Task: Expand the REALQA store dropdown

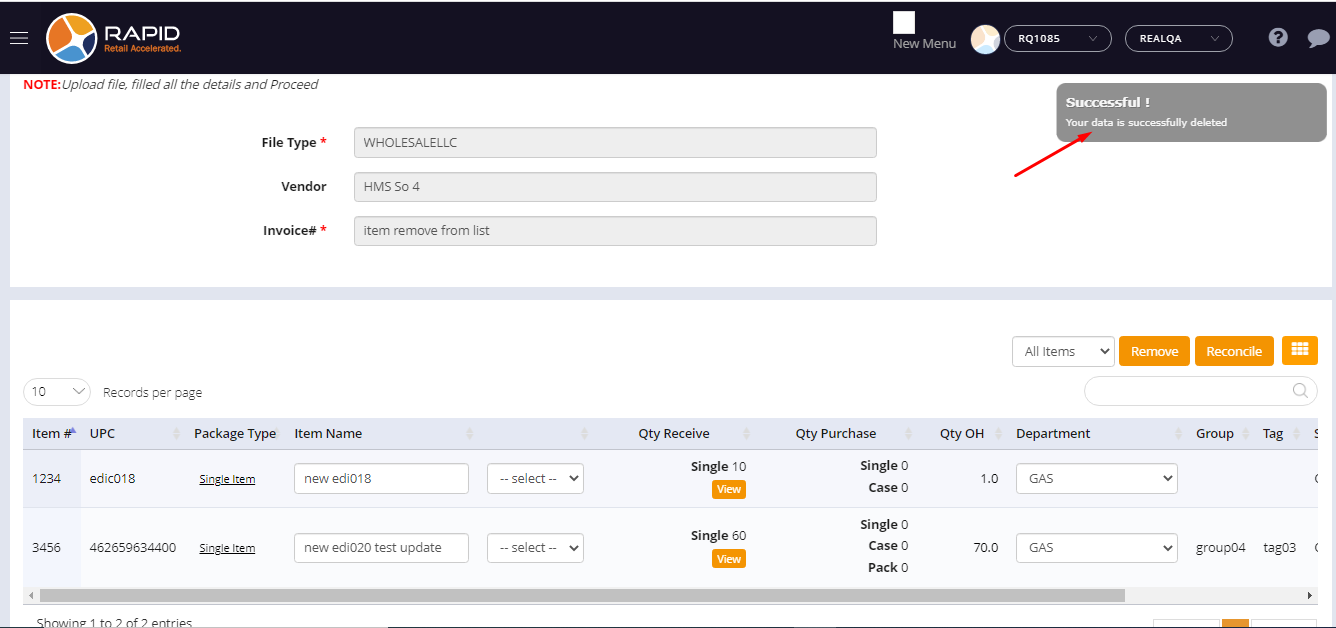Action: click(x=1178, y=39)
